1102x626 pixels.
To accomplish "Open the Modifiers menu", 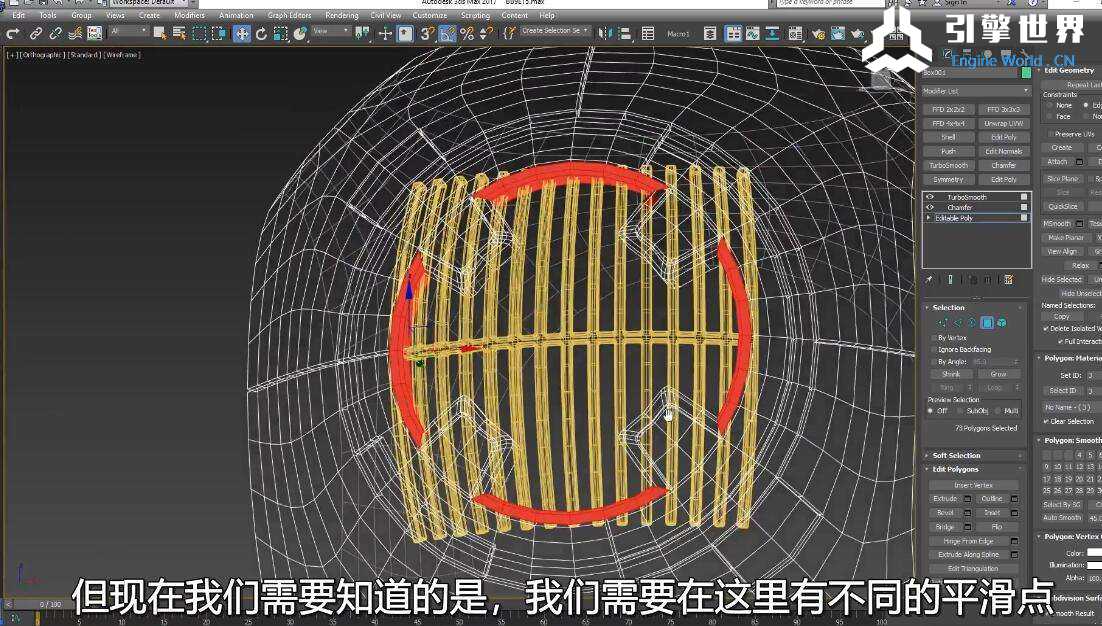I will (x=190, y=15).
